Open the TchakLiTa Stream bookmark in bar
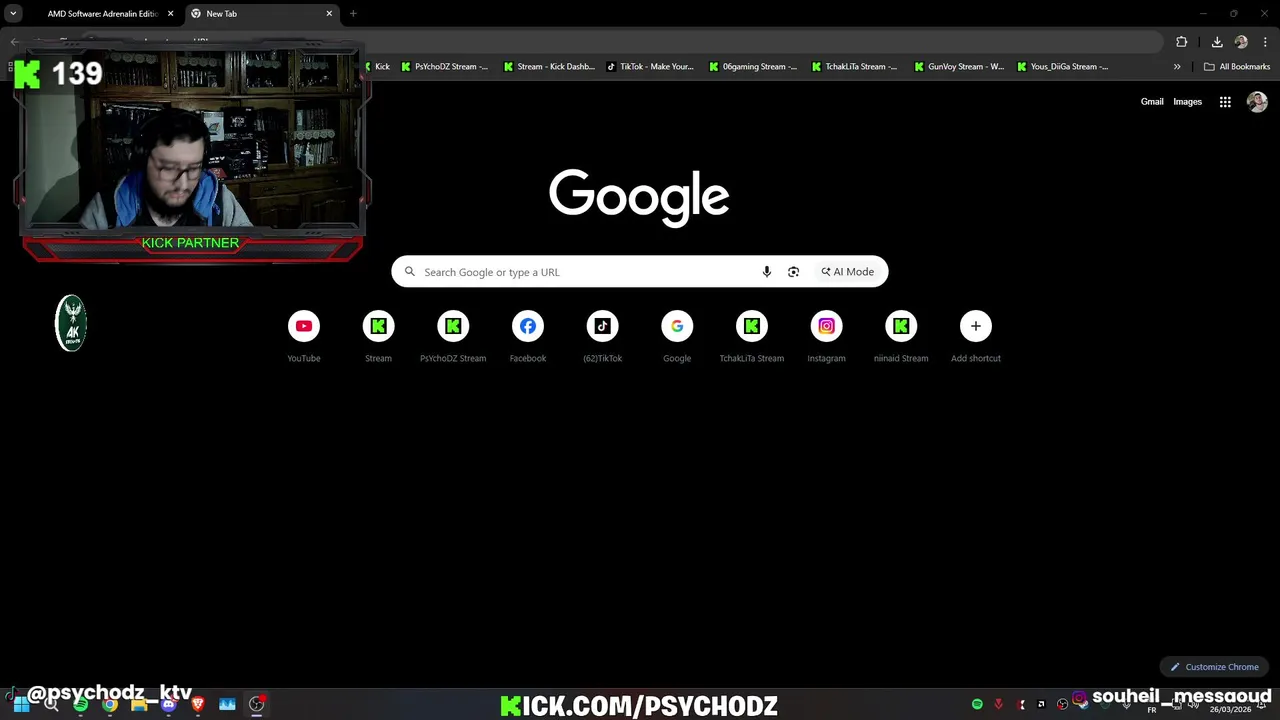 [x=855, y=67]
